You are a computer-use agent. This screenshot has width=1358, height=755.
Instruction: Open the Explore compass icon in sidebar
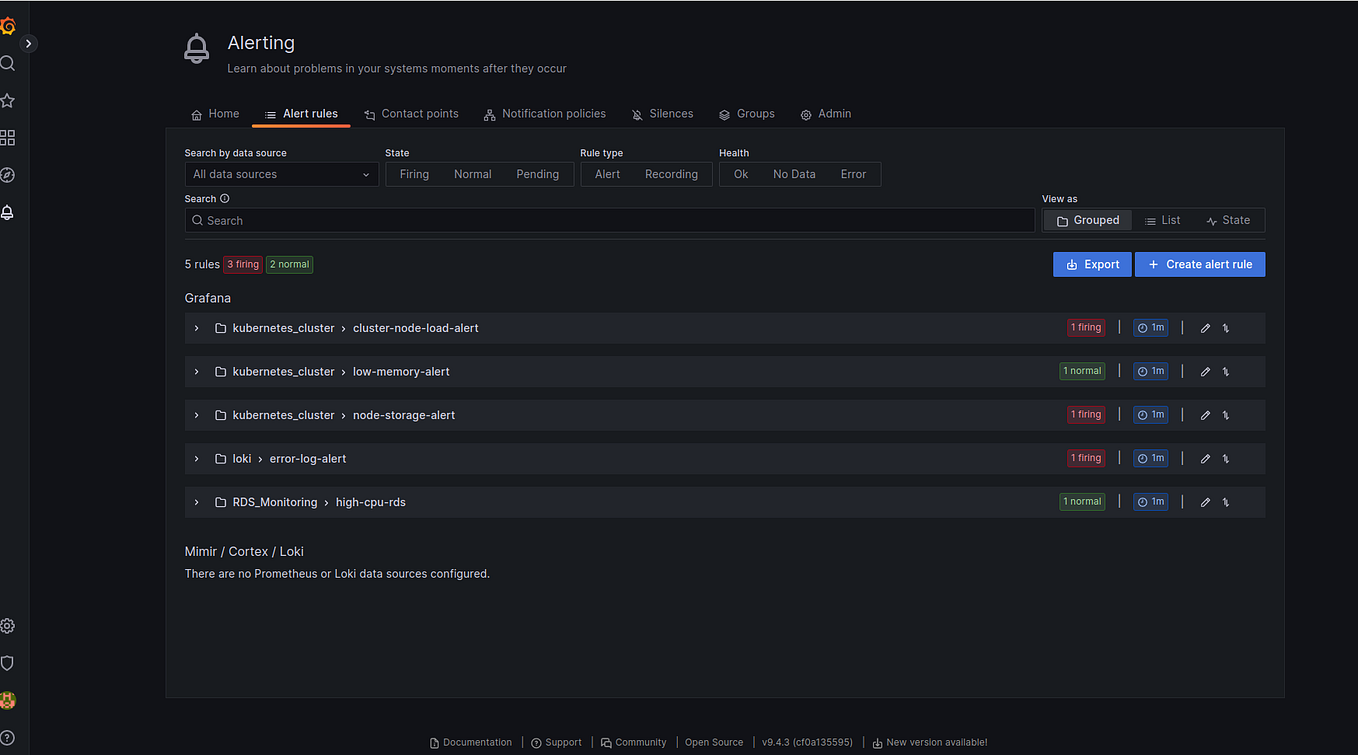(8, 174)
